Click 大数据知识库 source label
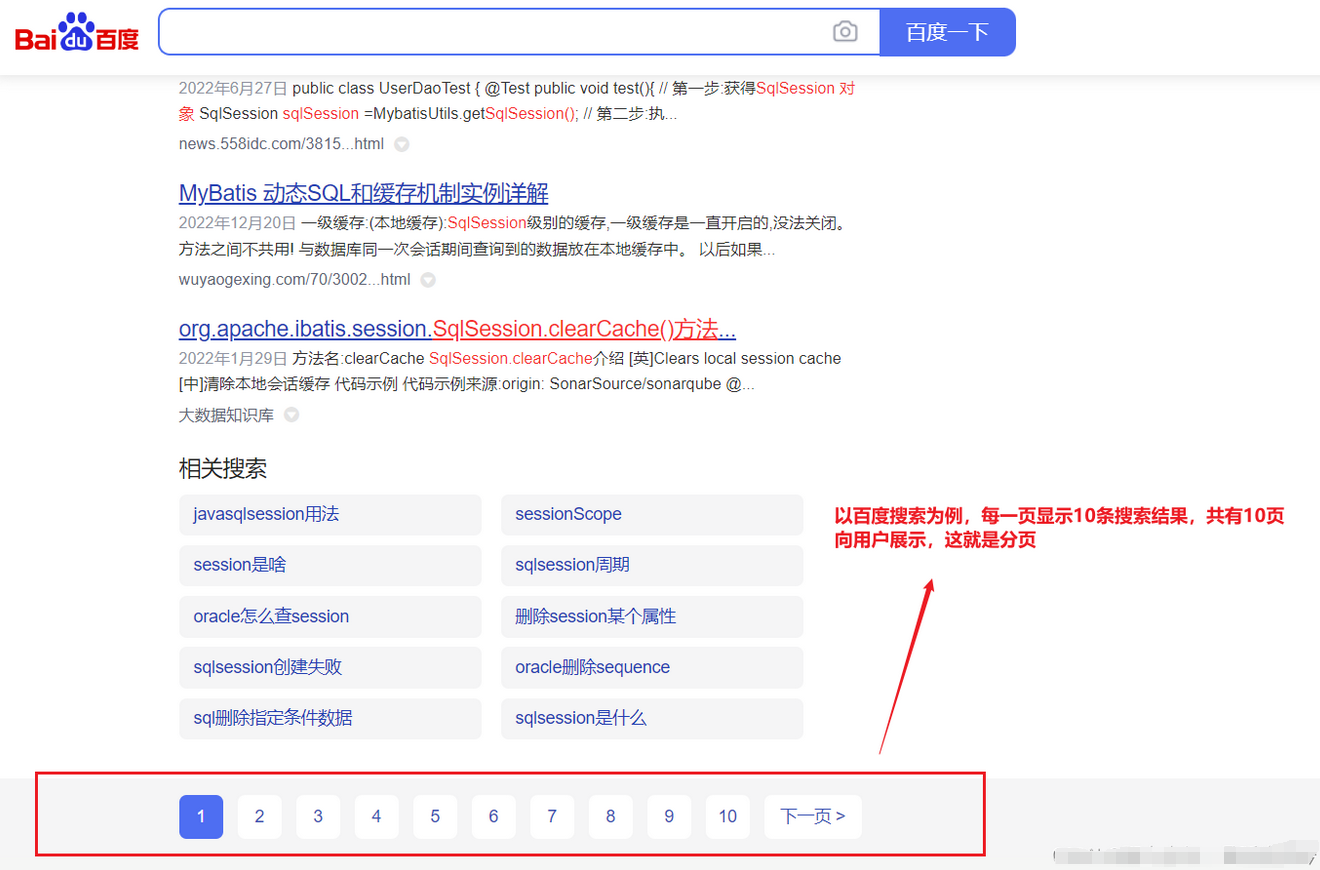The width and height of the screenshot is (1320, 870). 226,415
